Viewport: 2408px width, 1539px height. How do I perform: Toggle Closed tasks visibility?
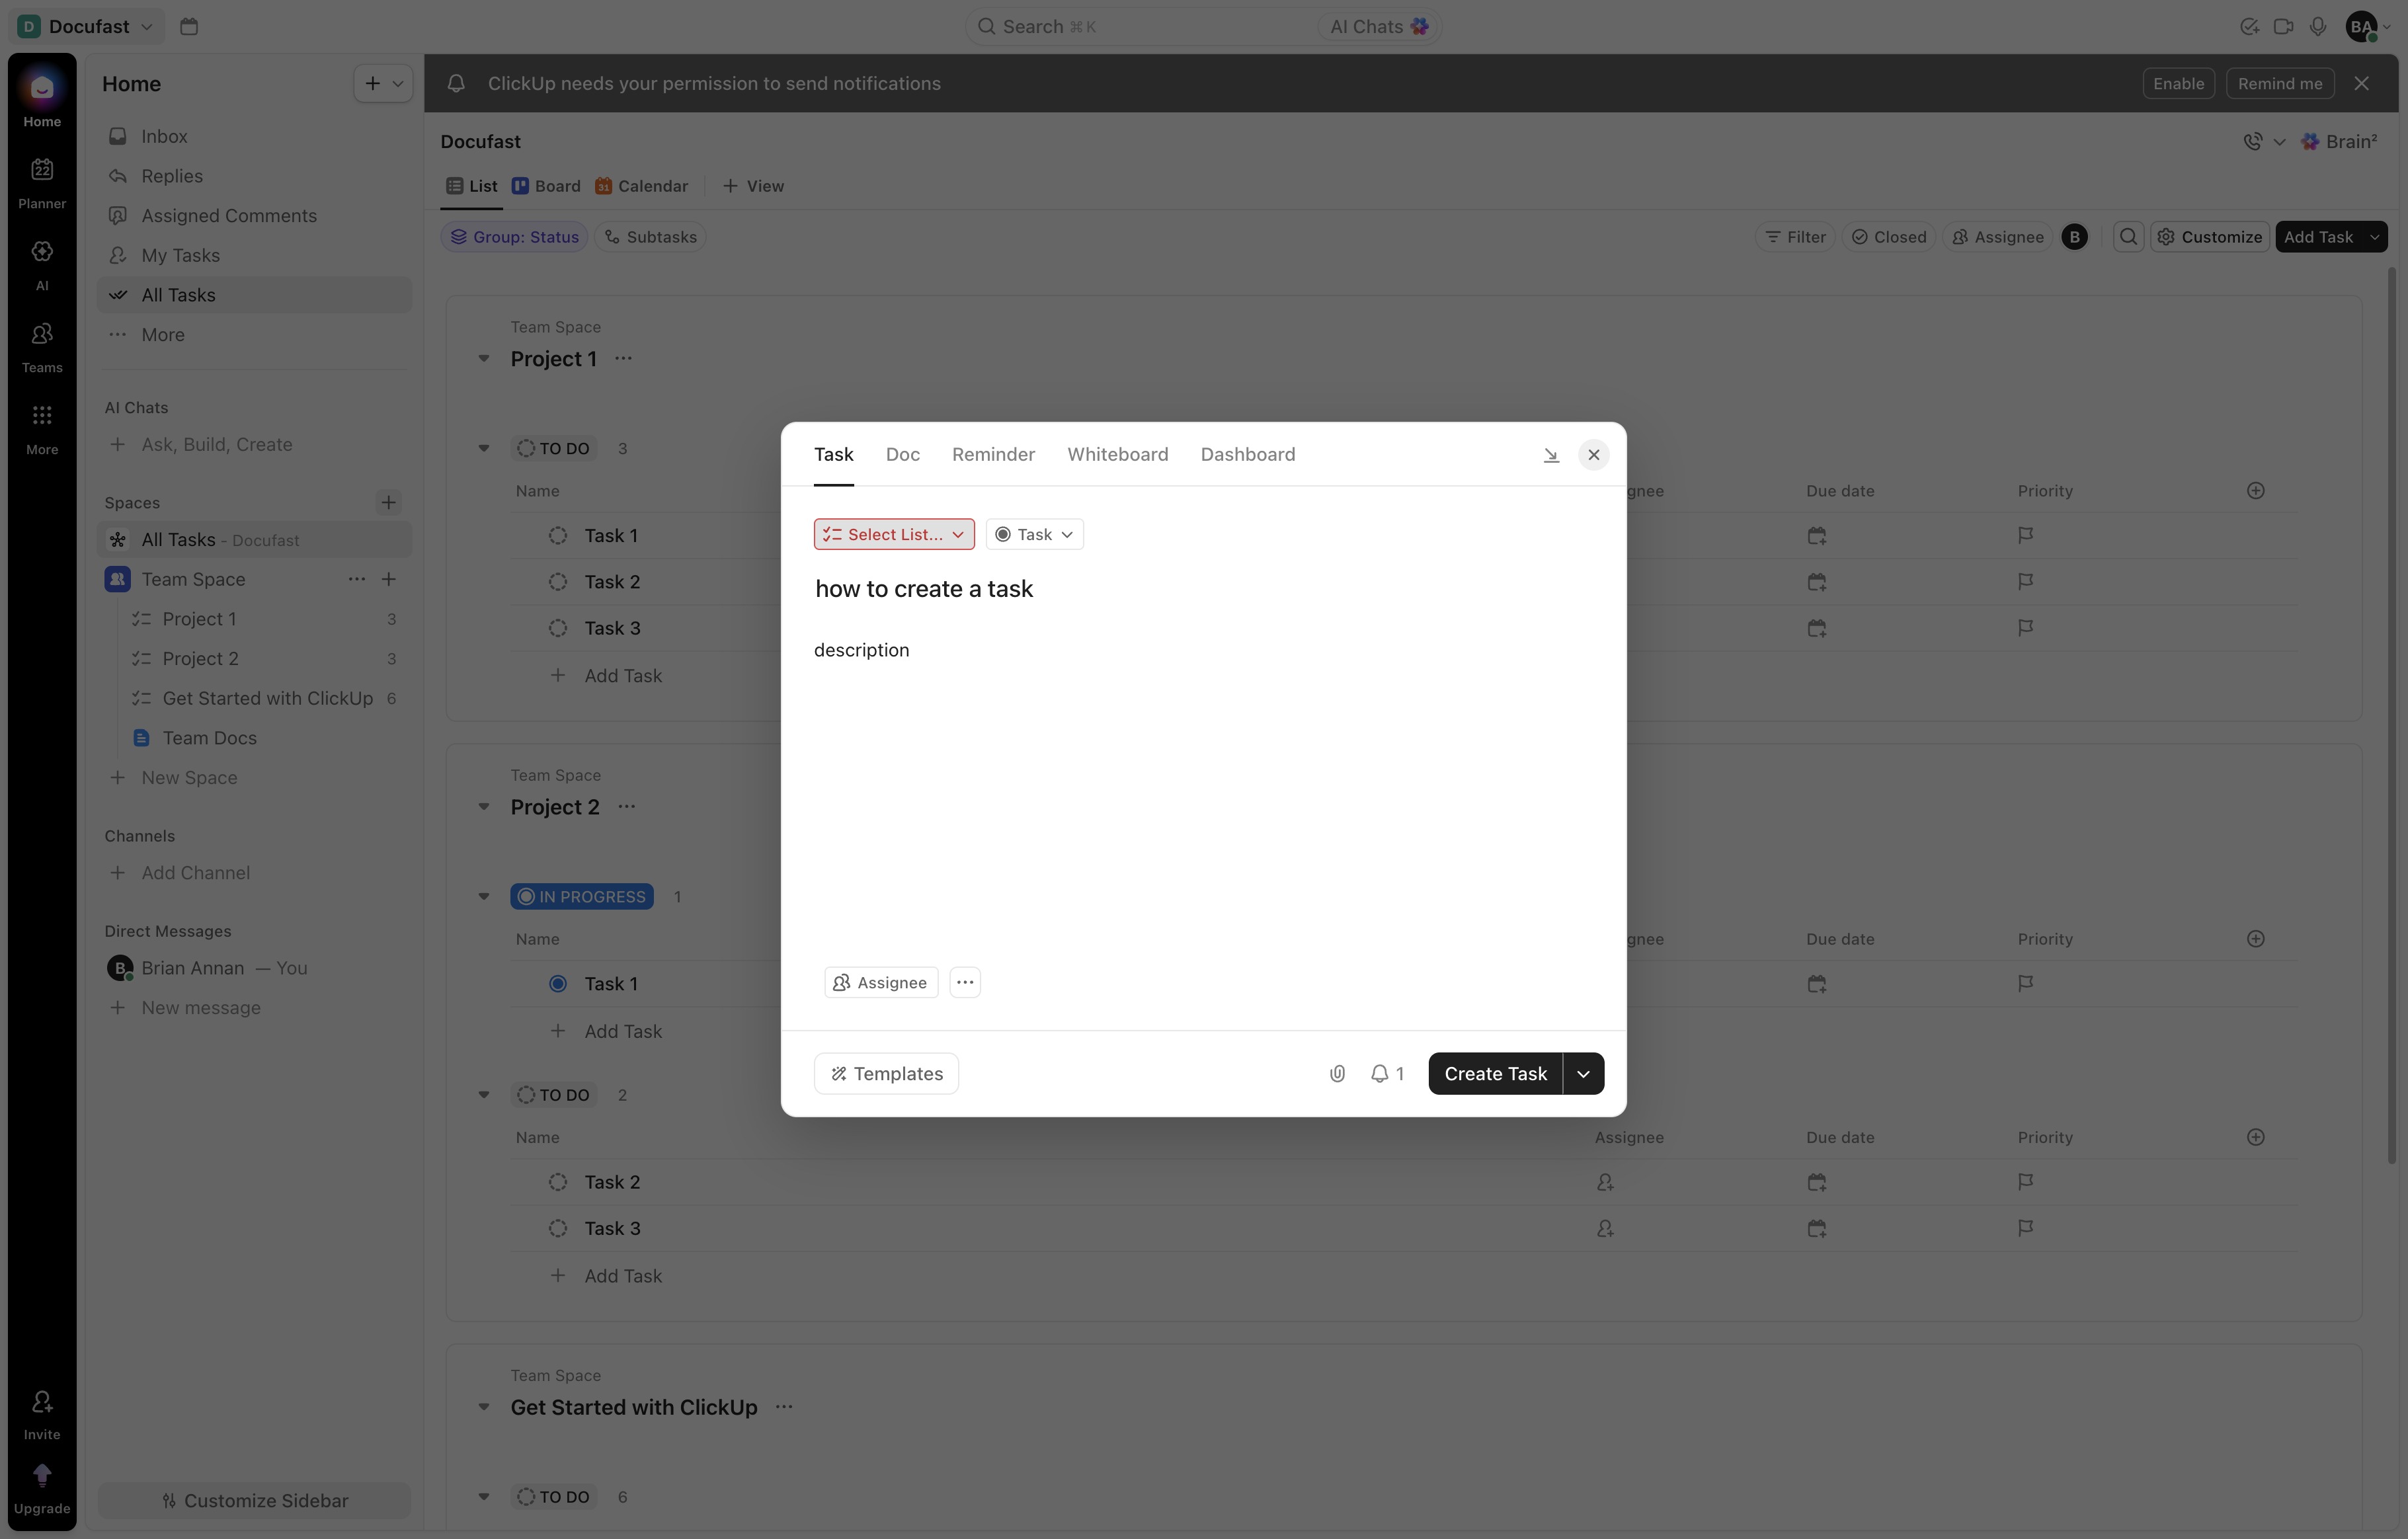[1888, 237]
